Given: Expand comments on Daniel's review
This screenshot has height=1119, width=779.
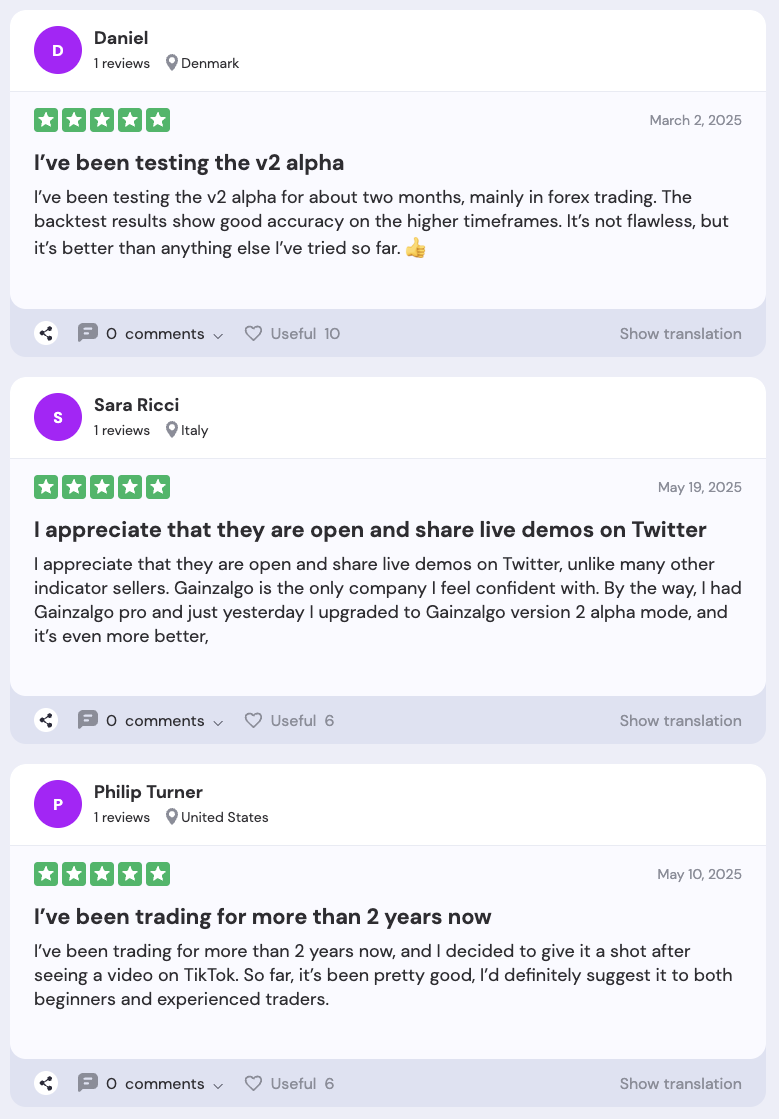Looking at the screenshot, I should (165, 334).
